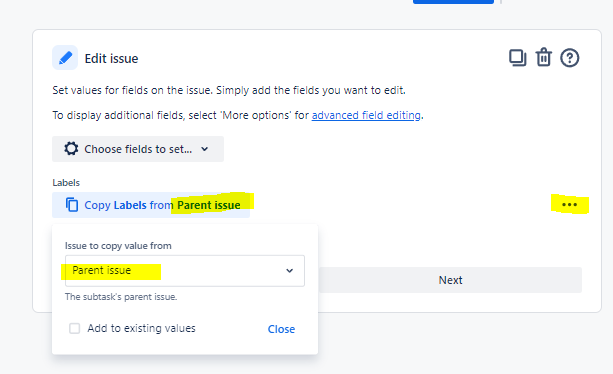613x374 pixels.
Task: Click the blue button at the top edge
Action: pos(453,2)
